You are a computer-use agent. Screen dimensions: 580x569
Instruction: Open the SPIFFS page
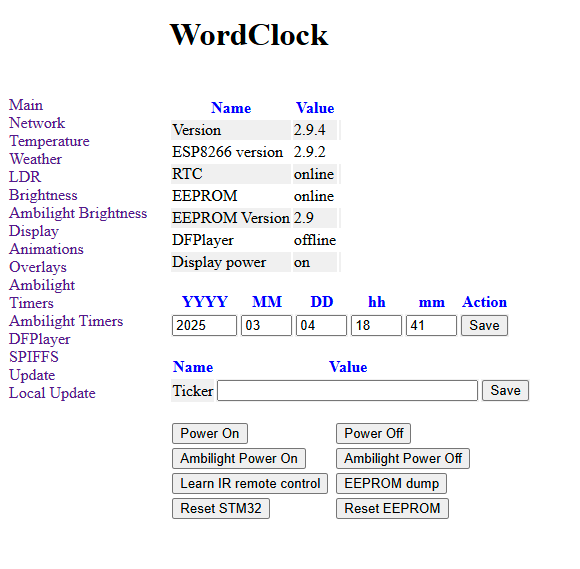click(34, 357)
